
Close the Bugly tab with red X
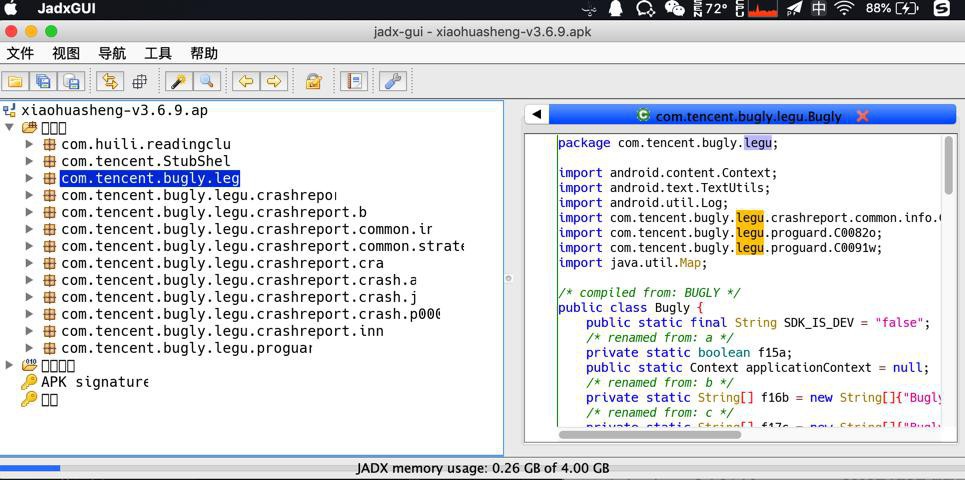(862, 116)
